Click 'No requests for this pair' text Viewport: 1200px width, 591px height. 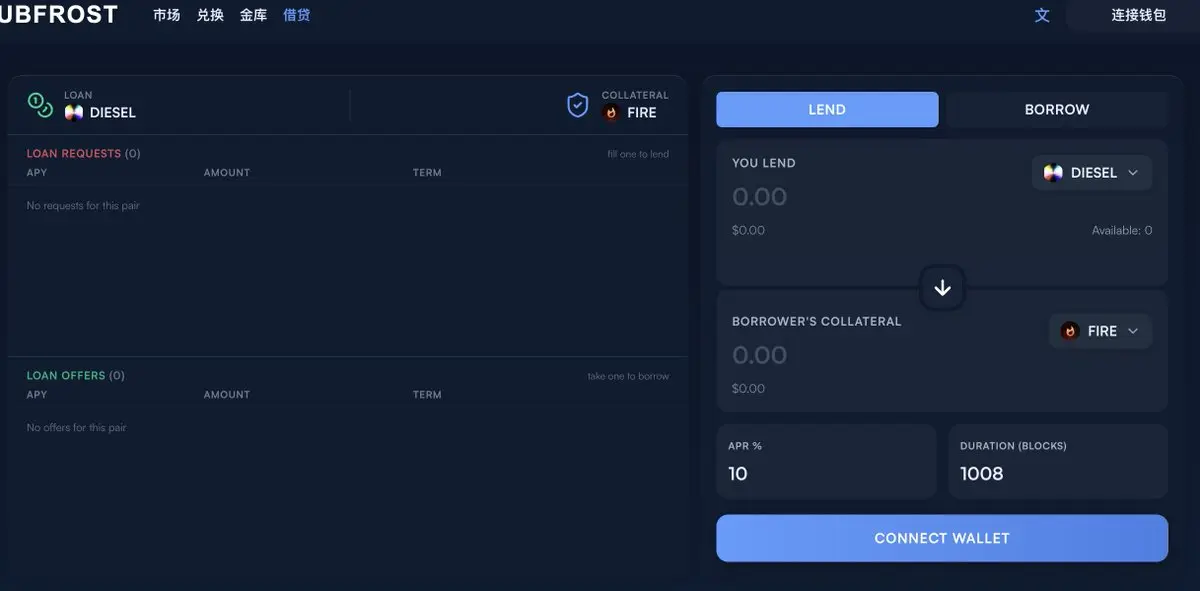tap(83, 206)
